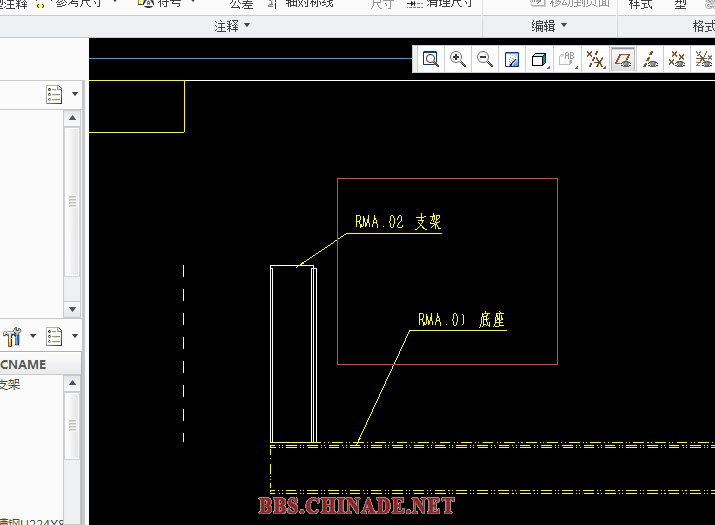
Task: Click upper panel scrollbar down arrow
Action: point(72,310)
